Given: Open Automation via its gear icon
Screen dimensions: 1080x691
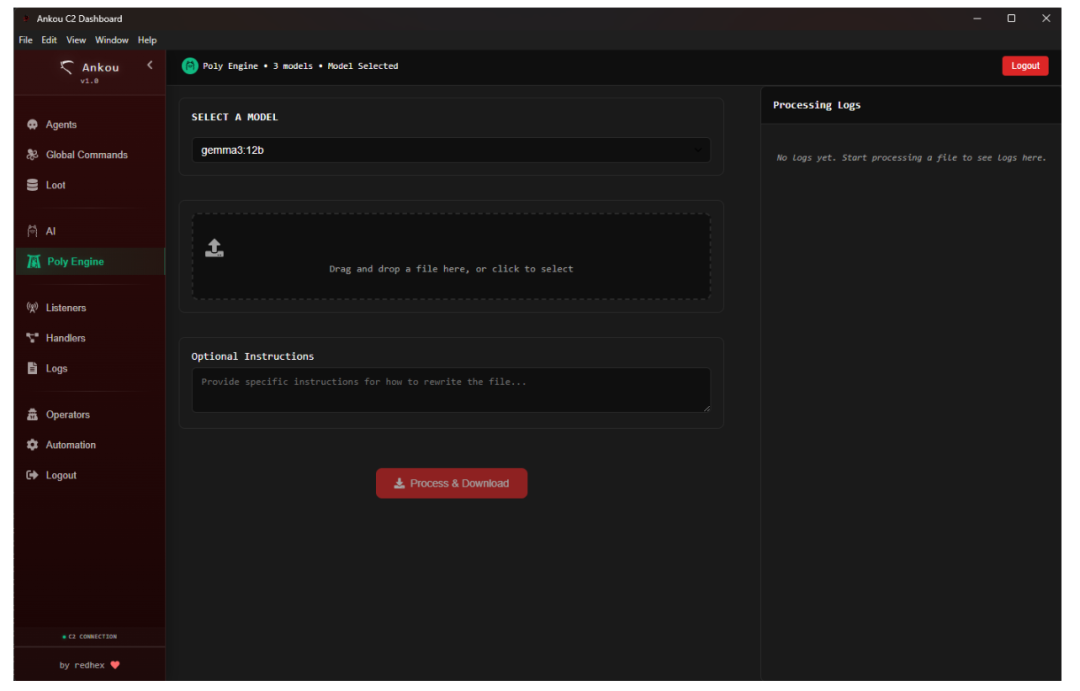Looking at the screenshot, I should 32,445.
